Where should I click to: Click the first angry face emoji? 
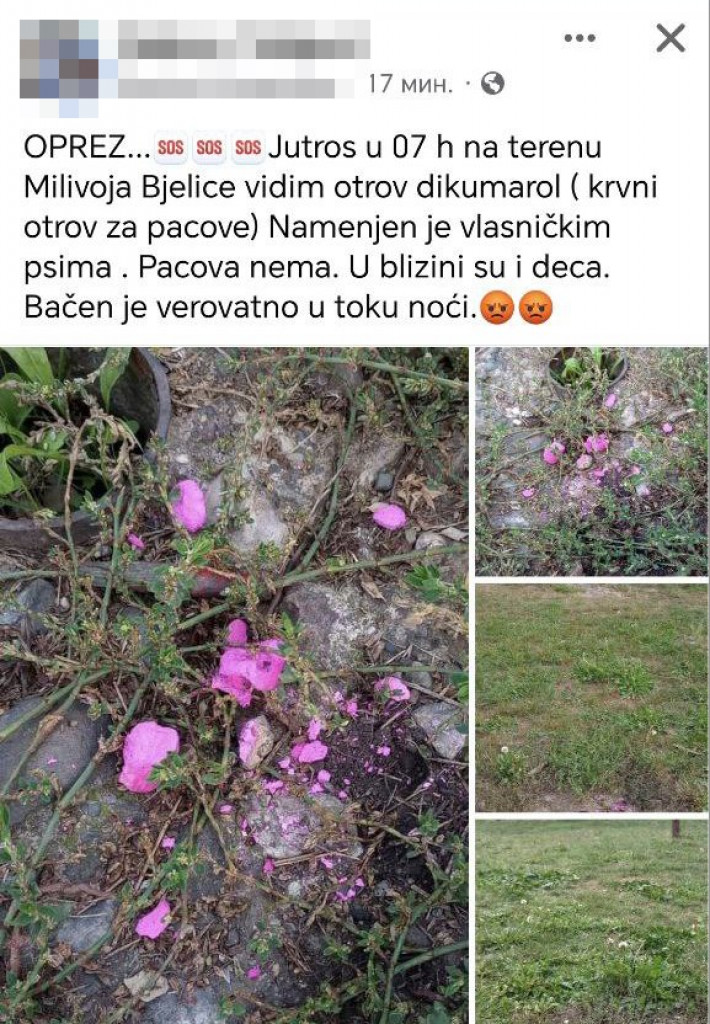point(497,308)
